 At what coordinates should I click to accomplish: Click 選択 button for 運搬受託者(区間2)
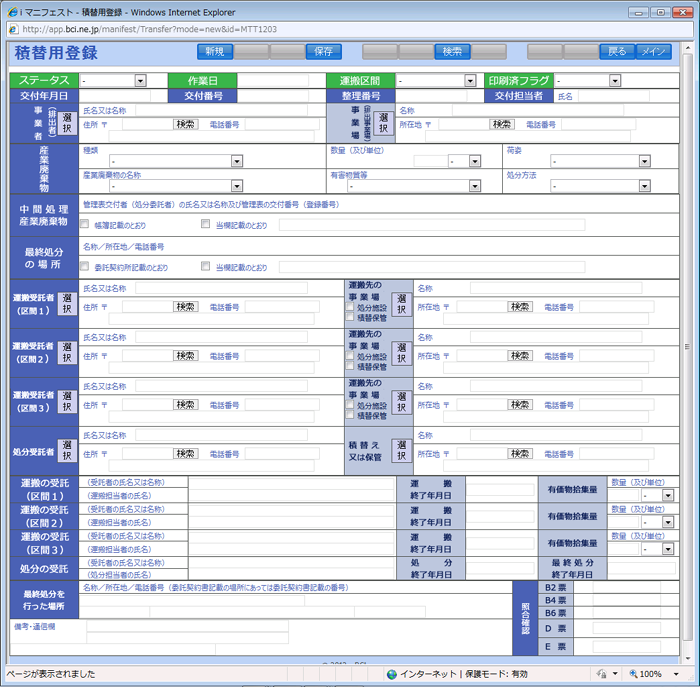coord(67,353)
